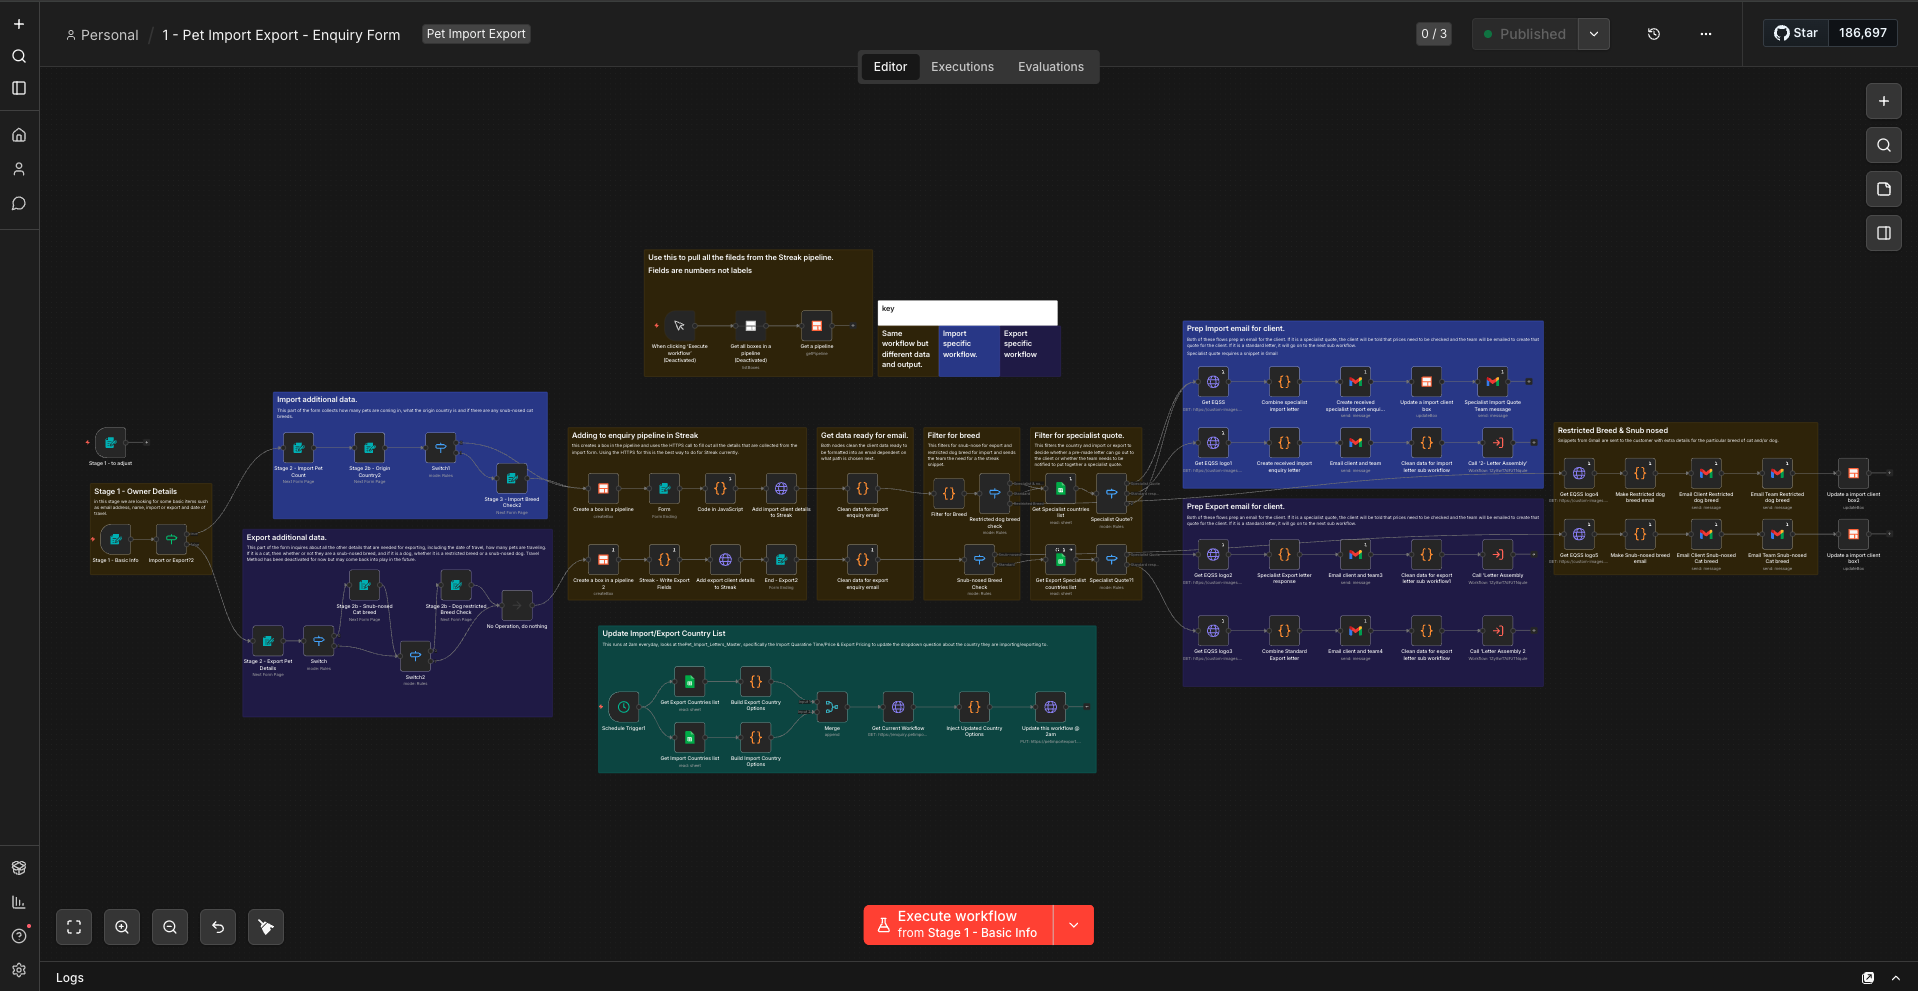Go to the home icon in left sidebar
This screenshot has height=991, width=1918.
19,135
